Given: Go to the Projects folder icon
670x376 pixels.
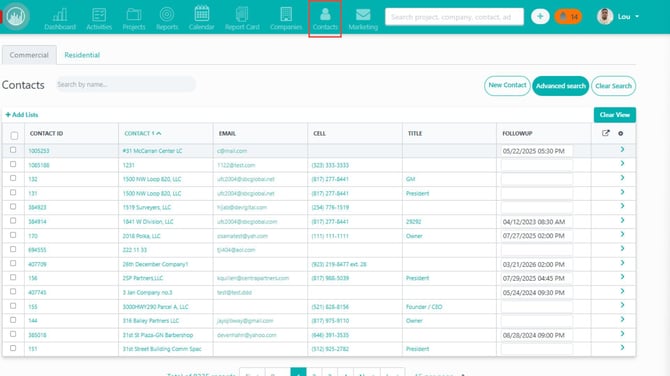Looking at the screenshot, I should 134,15.
